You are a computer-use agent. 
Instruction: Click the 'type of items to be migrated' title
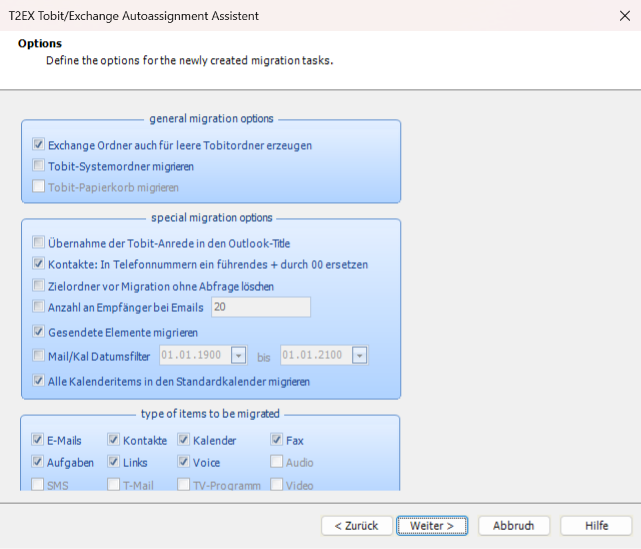pyautogui.click(x=210, y=414)
